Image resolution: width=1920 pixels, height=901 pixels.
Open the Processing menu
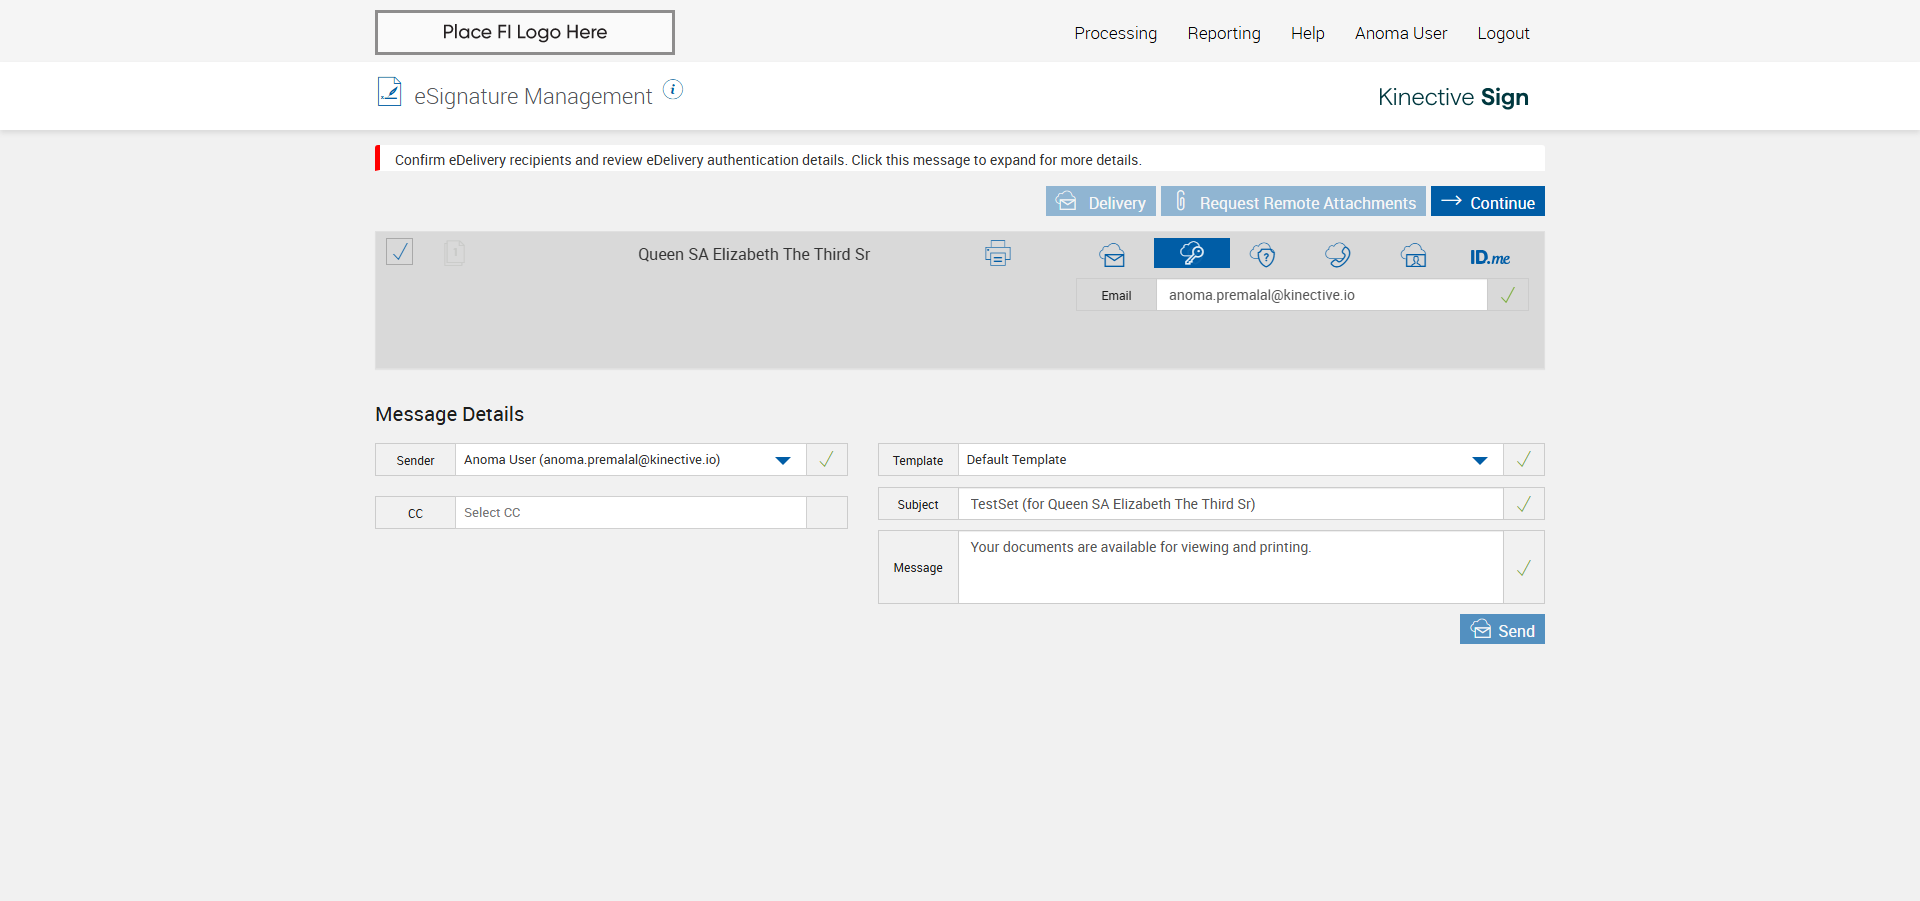[1115, 33]
